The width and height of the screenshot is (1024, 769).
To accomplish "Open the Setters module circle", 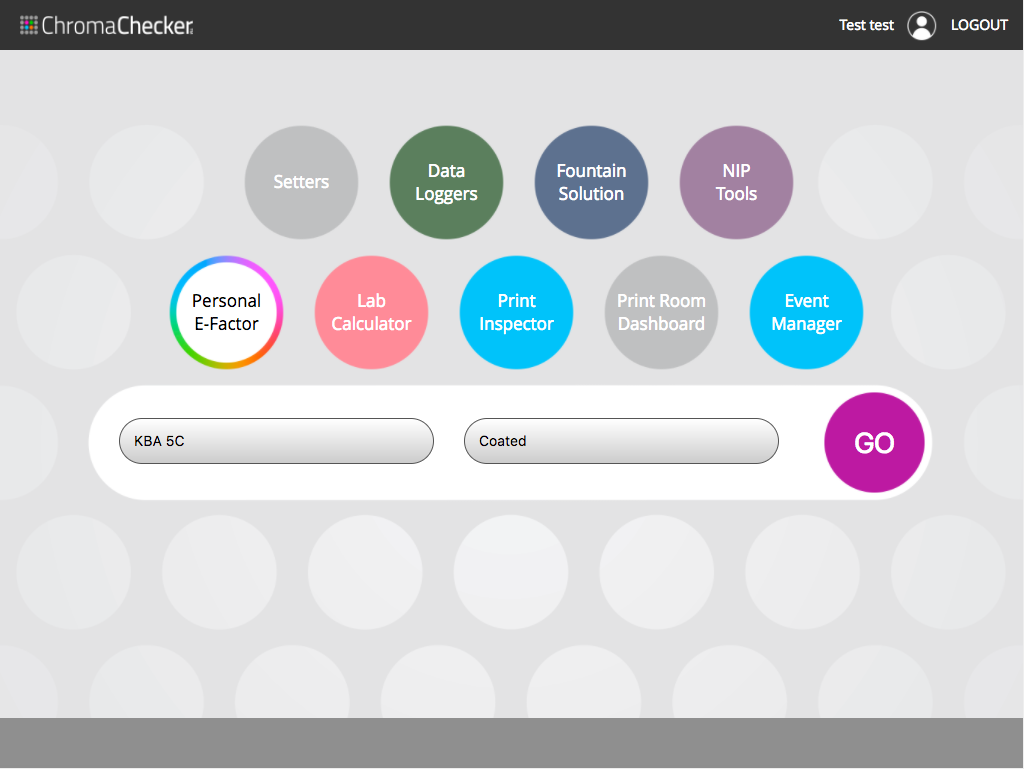I will point(301,182).
